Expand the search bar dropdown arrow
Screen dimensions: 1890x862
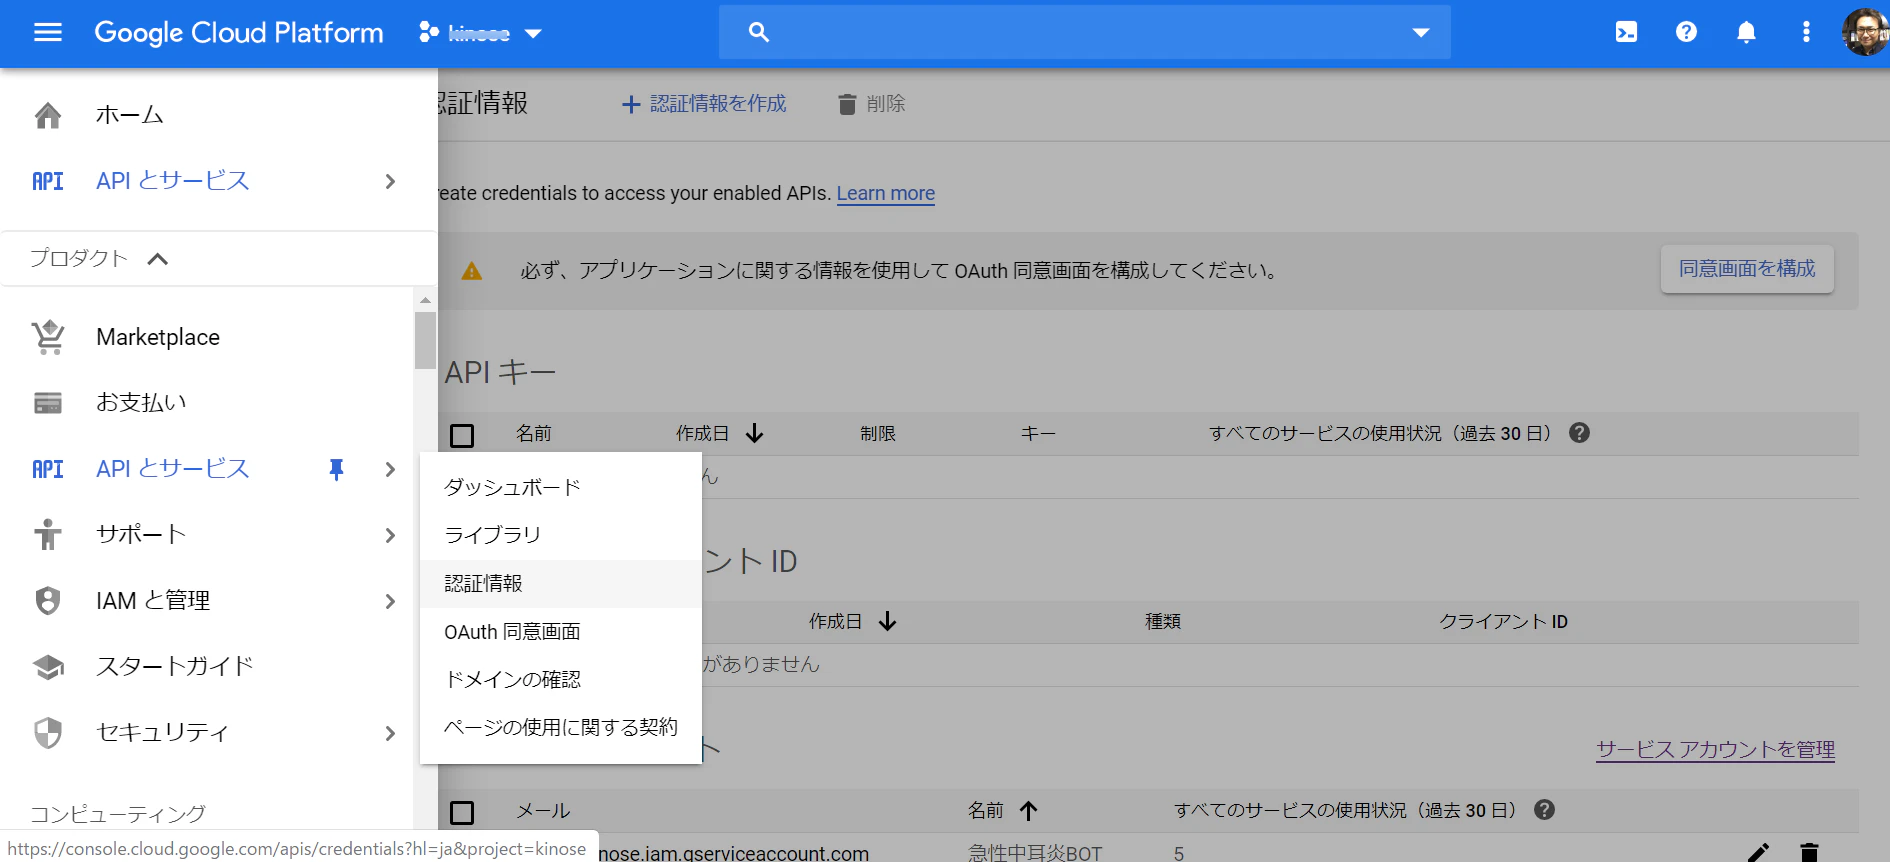[1421, 32]
